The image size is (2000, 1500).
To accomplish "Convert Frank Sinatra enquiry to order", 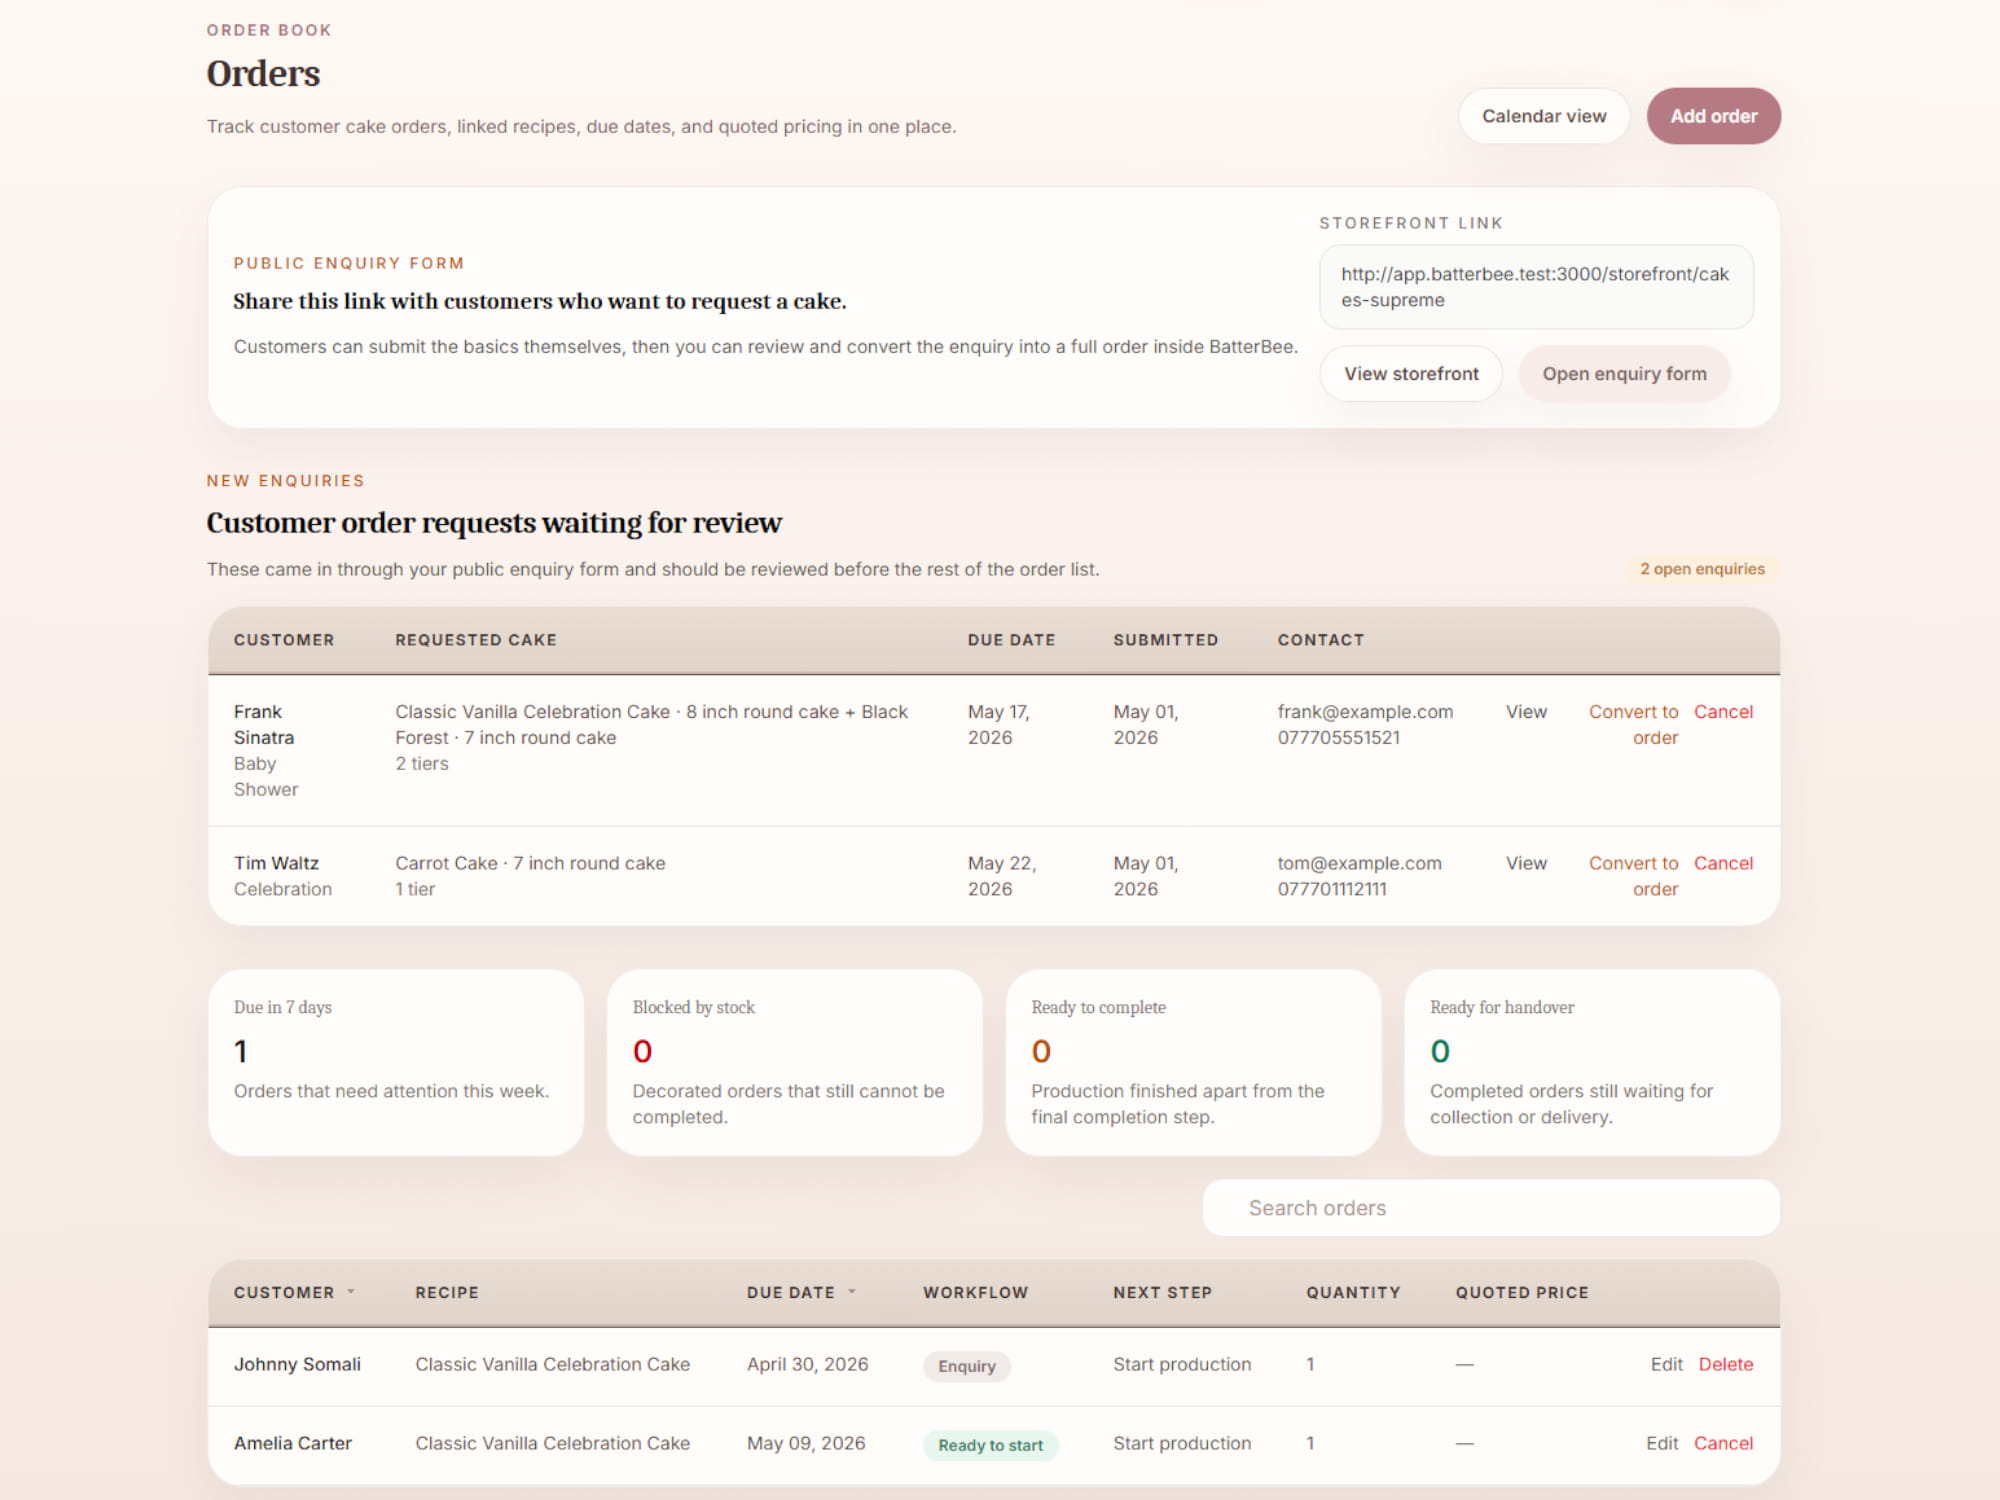I will click(x=1634, y=725).
